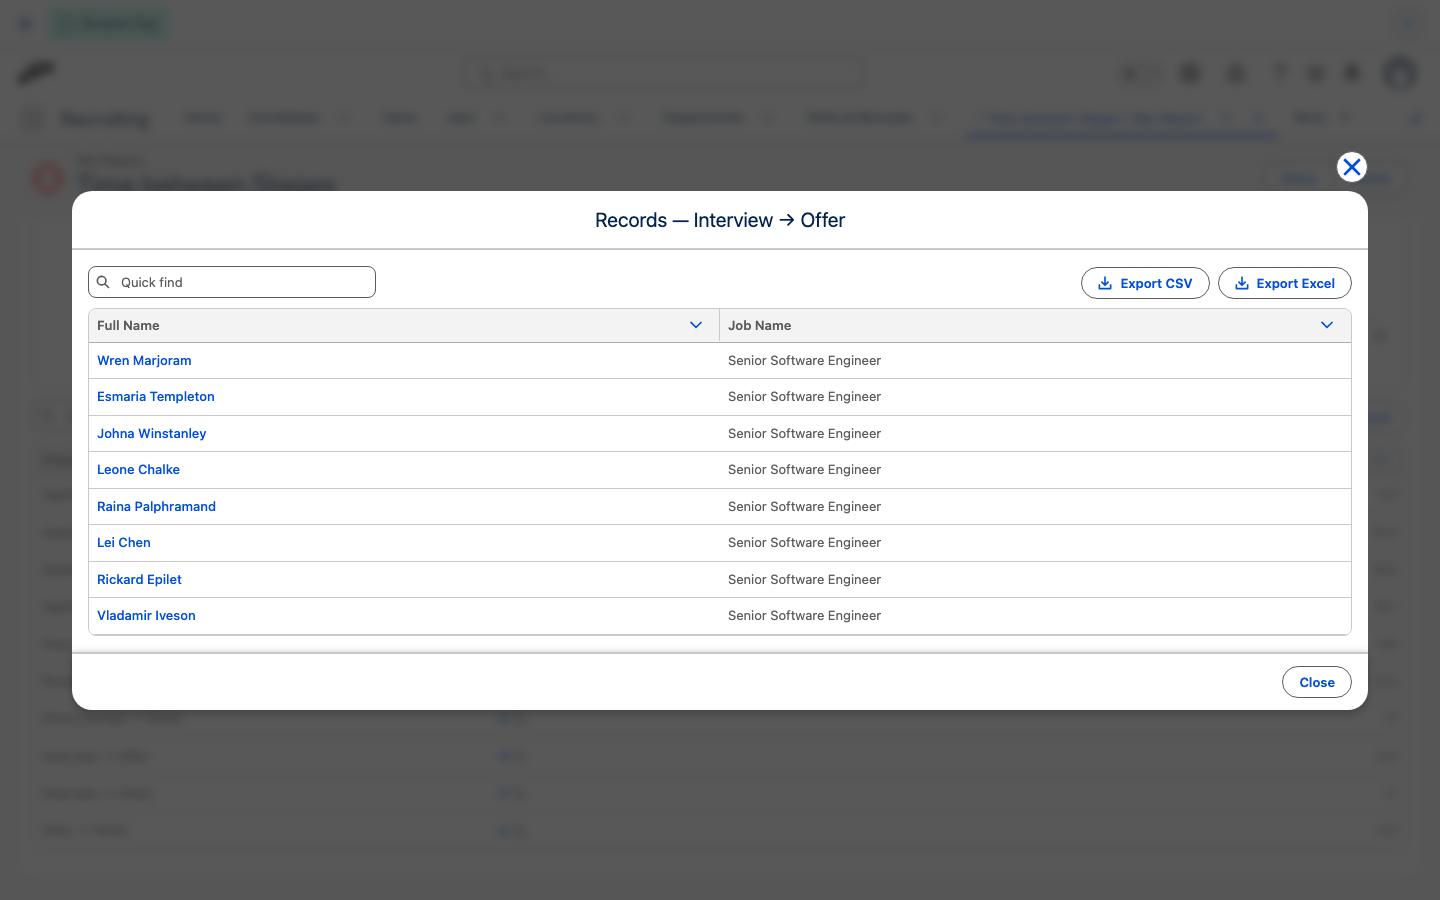Open the Leone Chalke record

(138, 470)
